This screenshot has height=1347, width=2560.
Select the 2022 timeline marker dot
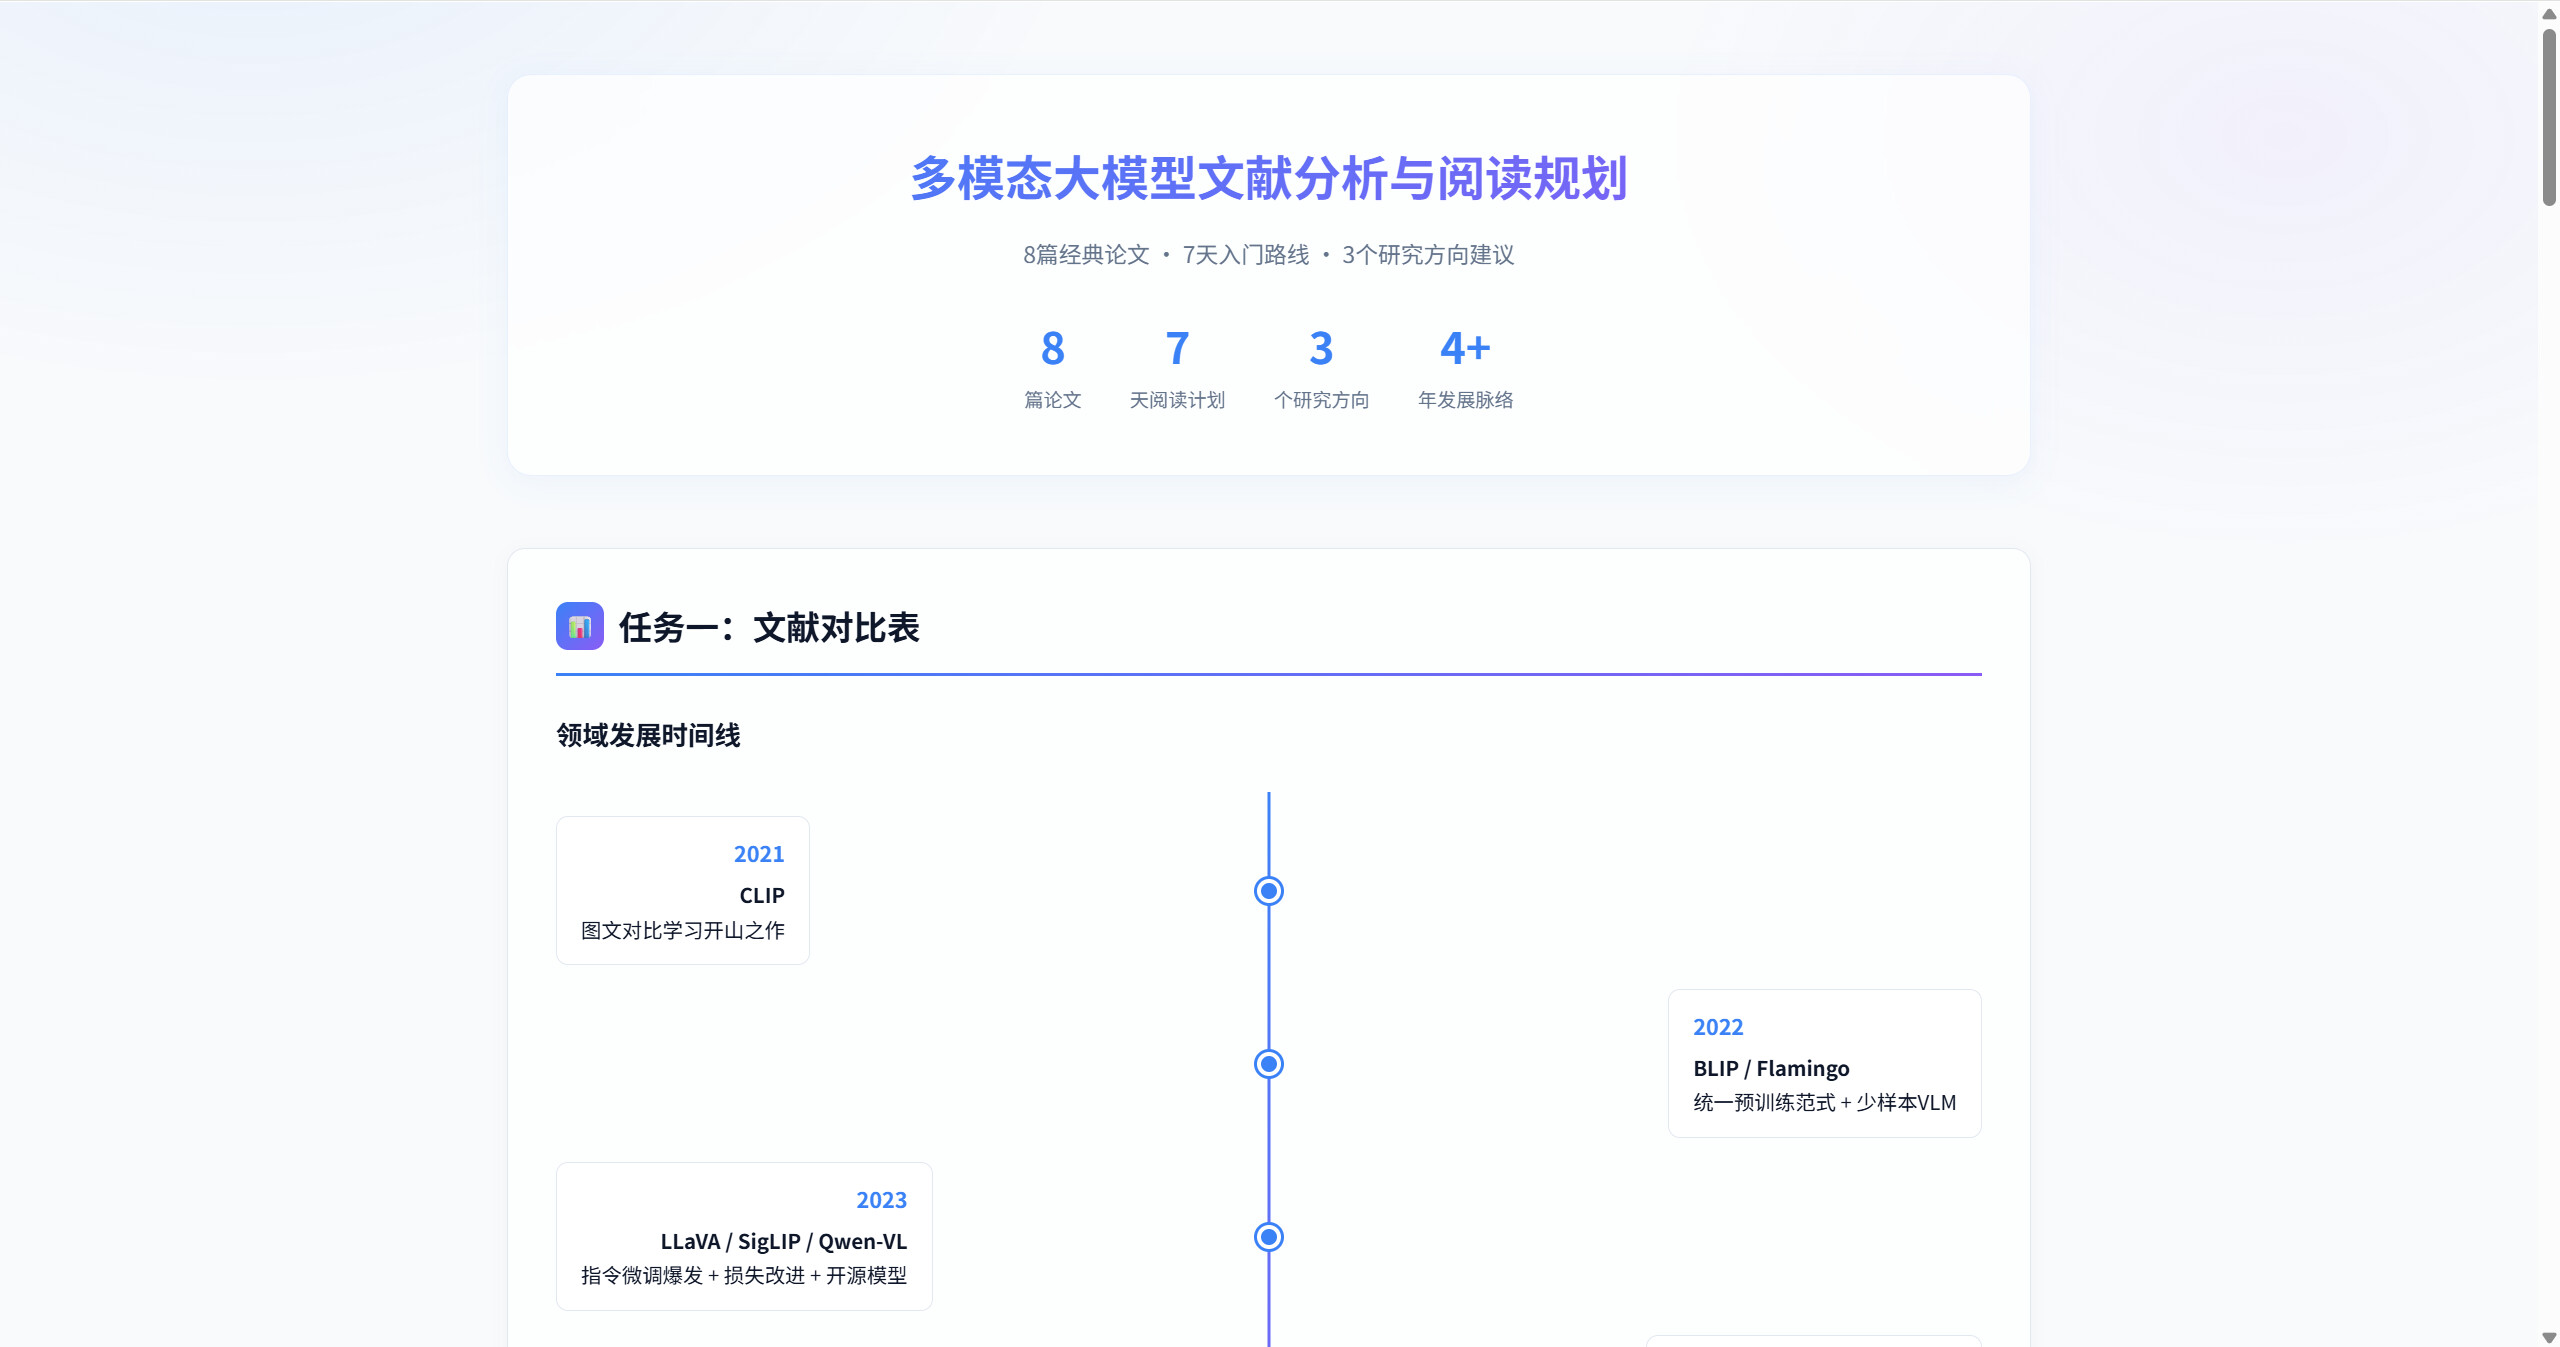(x=1269, y=1064)
